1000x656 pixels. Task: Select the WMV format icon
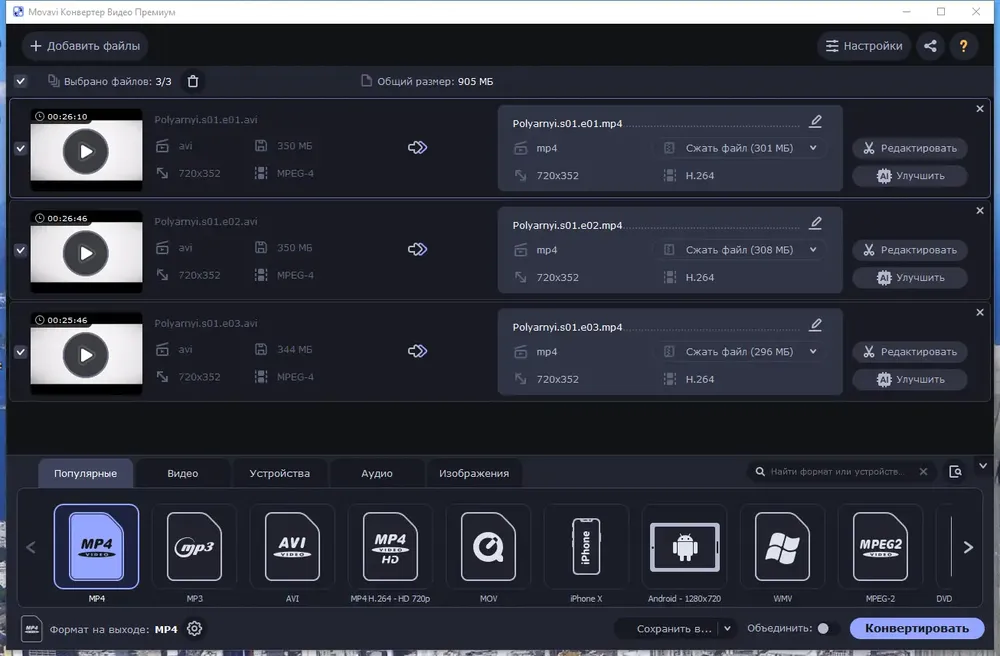pos(783,547)
